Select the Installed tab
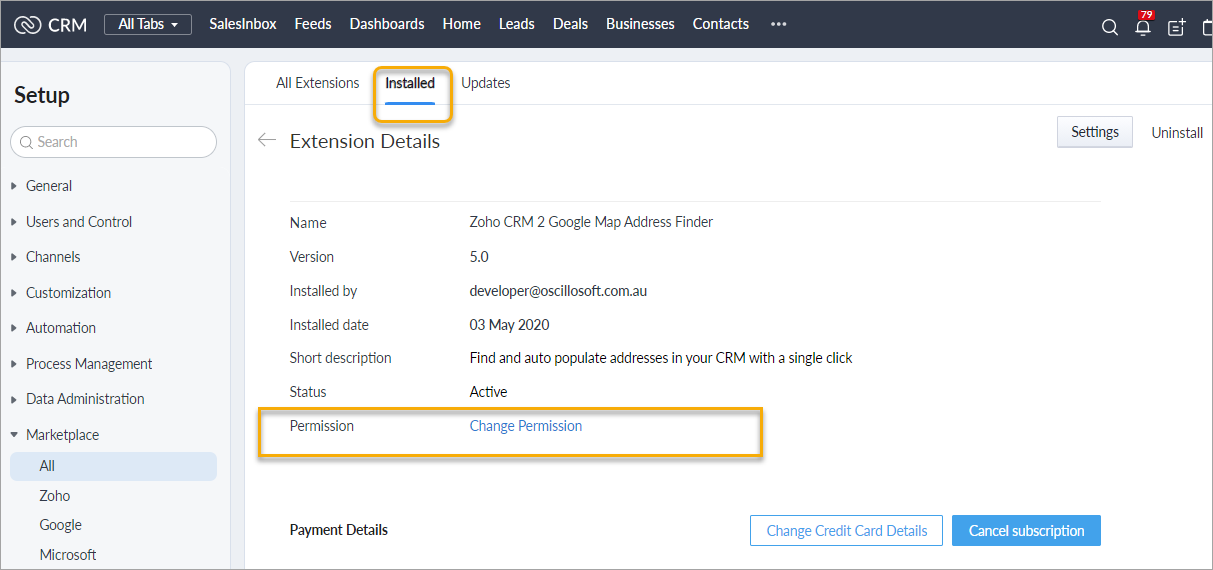Viewport: 1213px width, 570px height. coord(410,84)
